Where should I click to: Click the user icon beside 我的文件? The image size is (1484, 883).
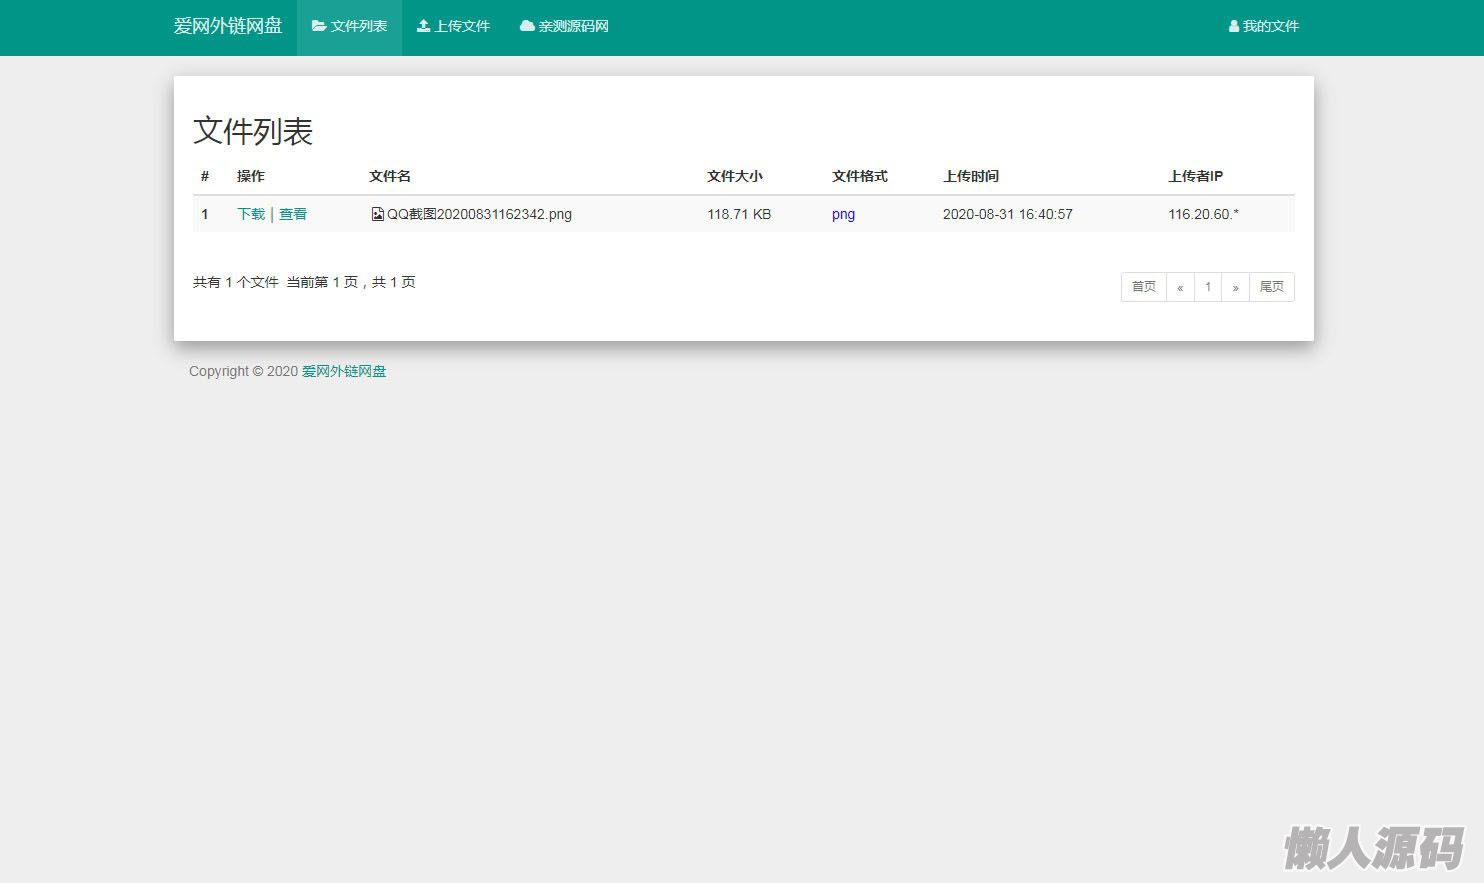(x=1234, y=27)
